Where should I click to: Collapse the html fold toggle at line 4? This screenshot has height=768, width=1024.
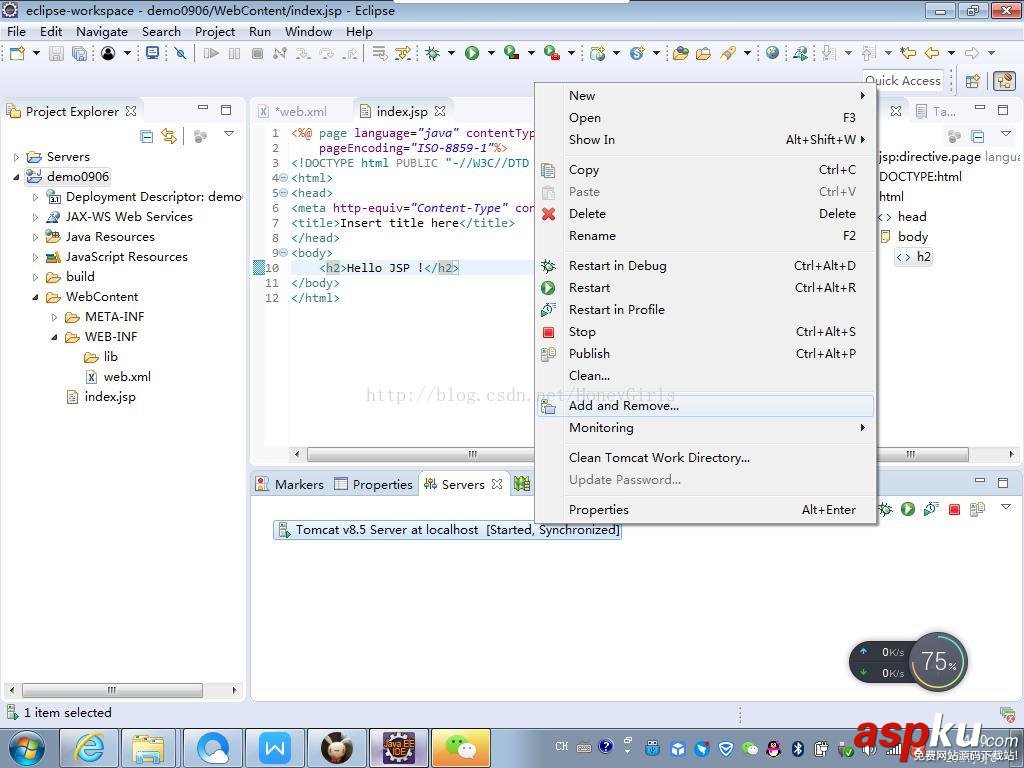pyautogui.click(x=283, y=178)
